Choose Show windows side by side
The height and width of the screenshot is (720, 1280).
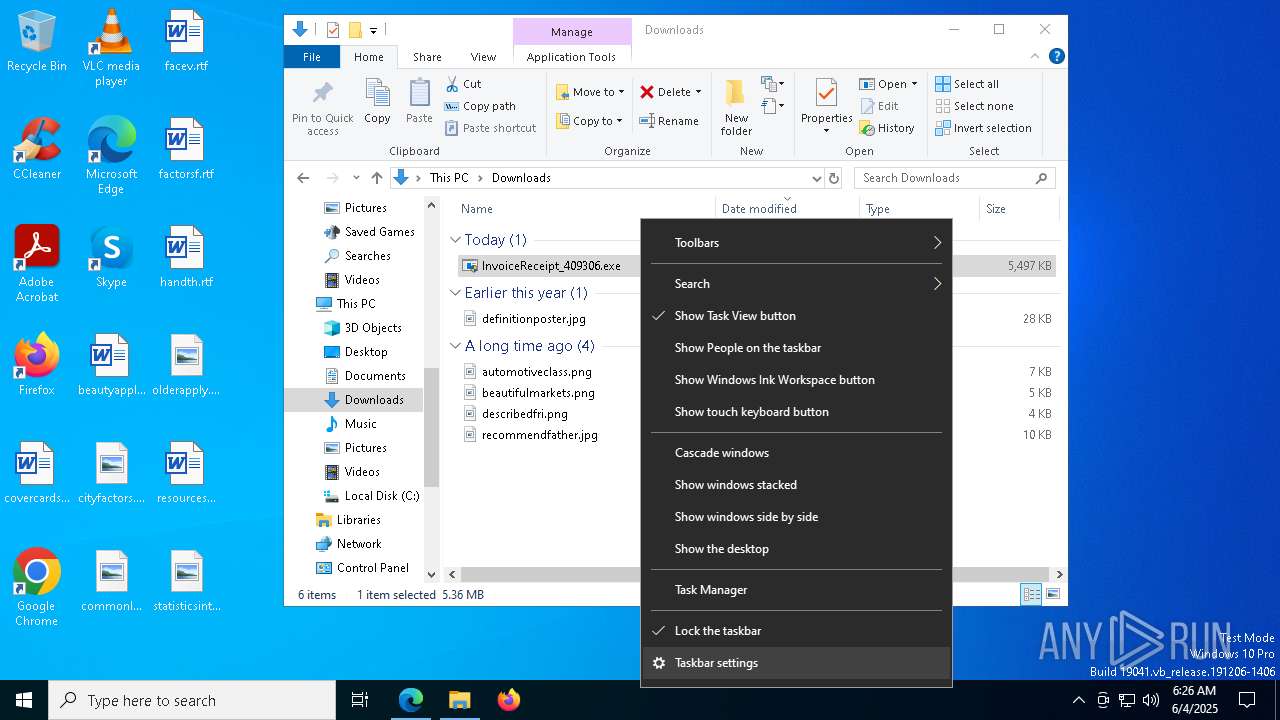pos(796,517)
